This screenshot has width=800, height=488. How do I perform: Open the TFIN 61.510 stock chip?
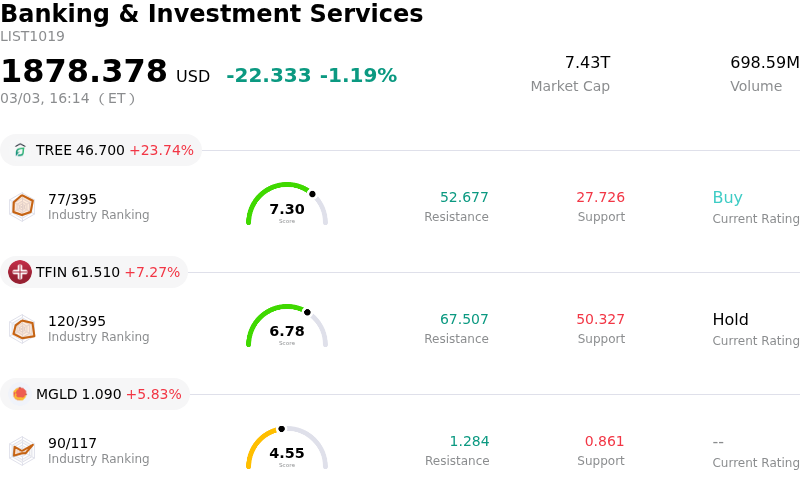pyautogui.click(x=95, y=272)
